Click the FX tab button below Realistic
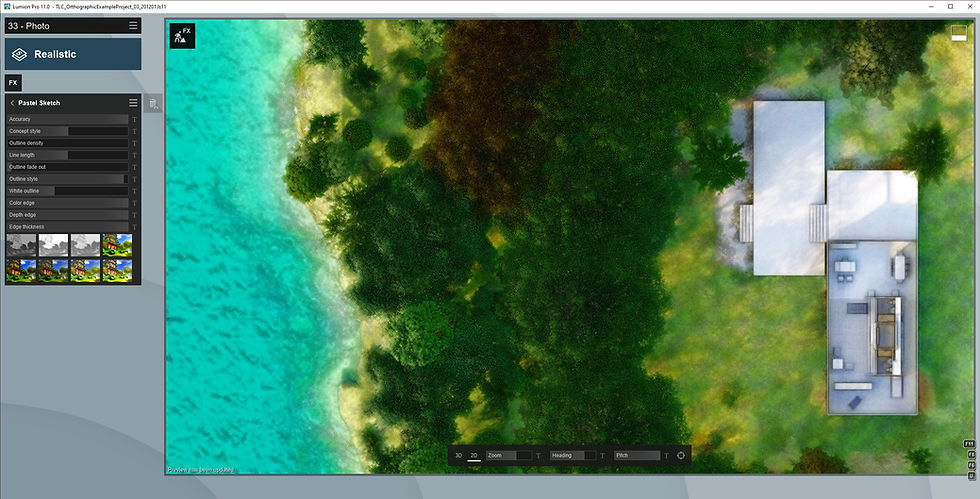980x499 pixels. point(13,83)
